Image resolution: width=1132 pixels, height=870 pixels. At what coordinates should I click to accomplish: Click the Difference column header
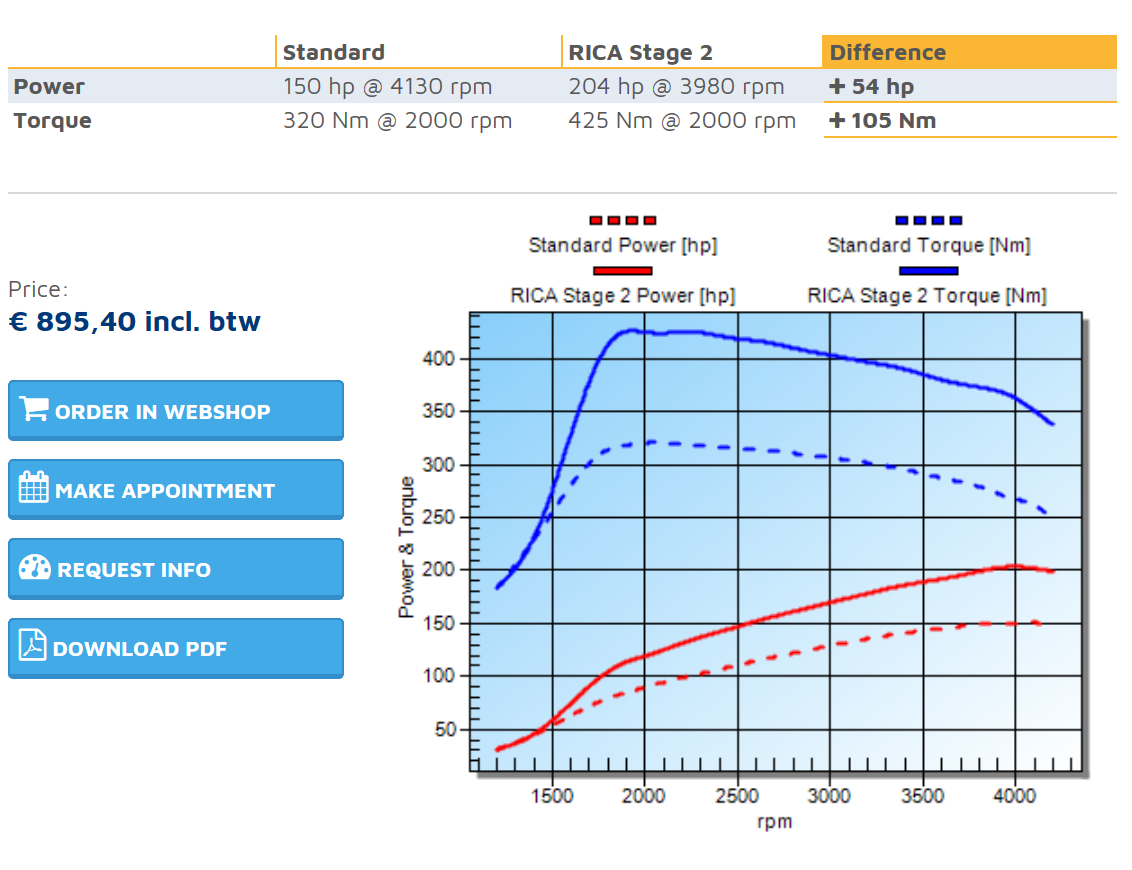pos(888,53)
